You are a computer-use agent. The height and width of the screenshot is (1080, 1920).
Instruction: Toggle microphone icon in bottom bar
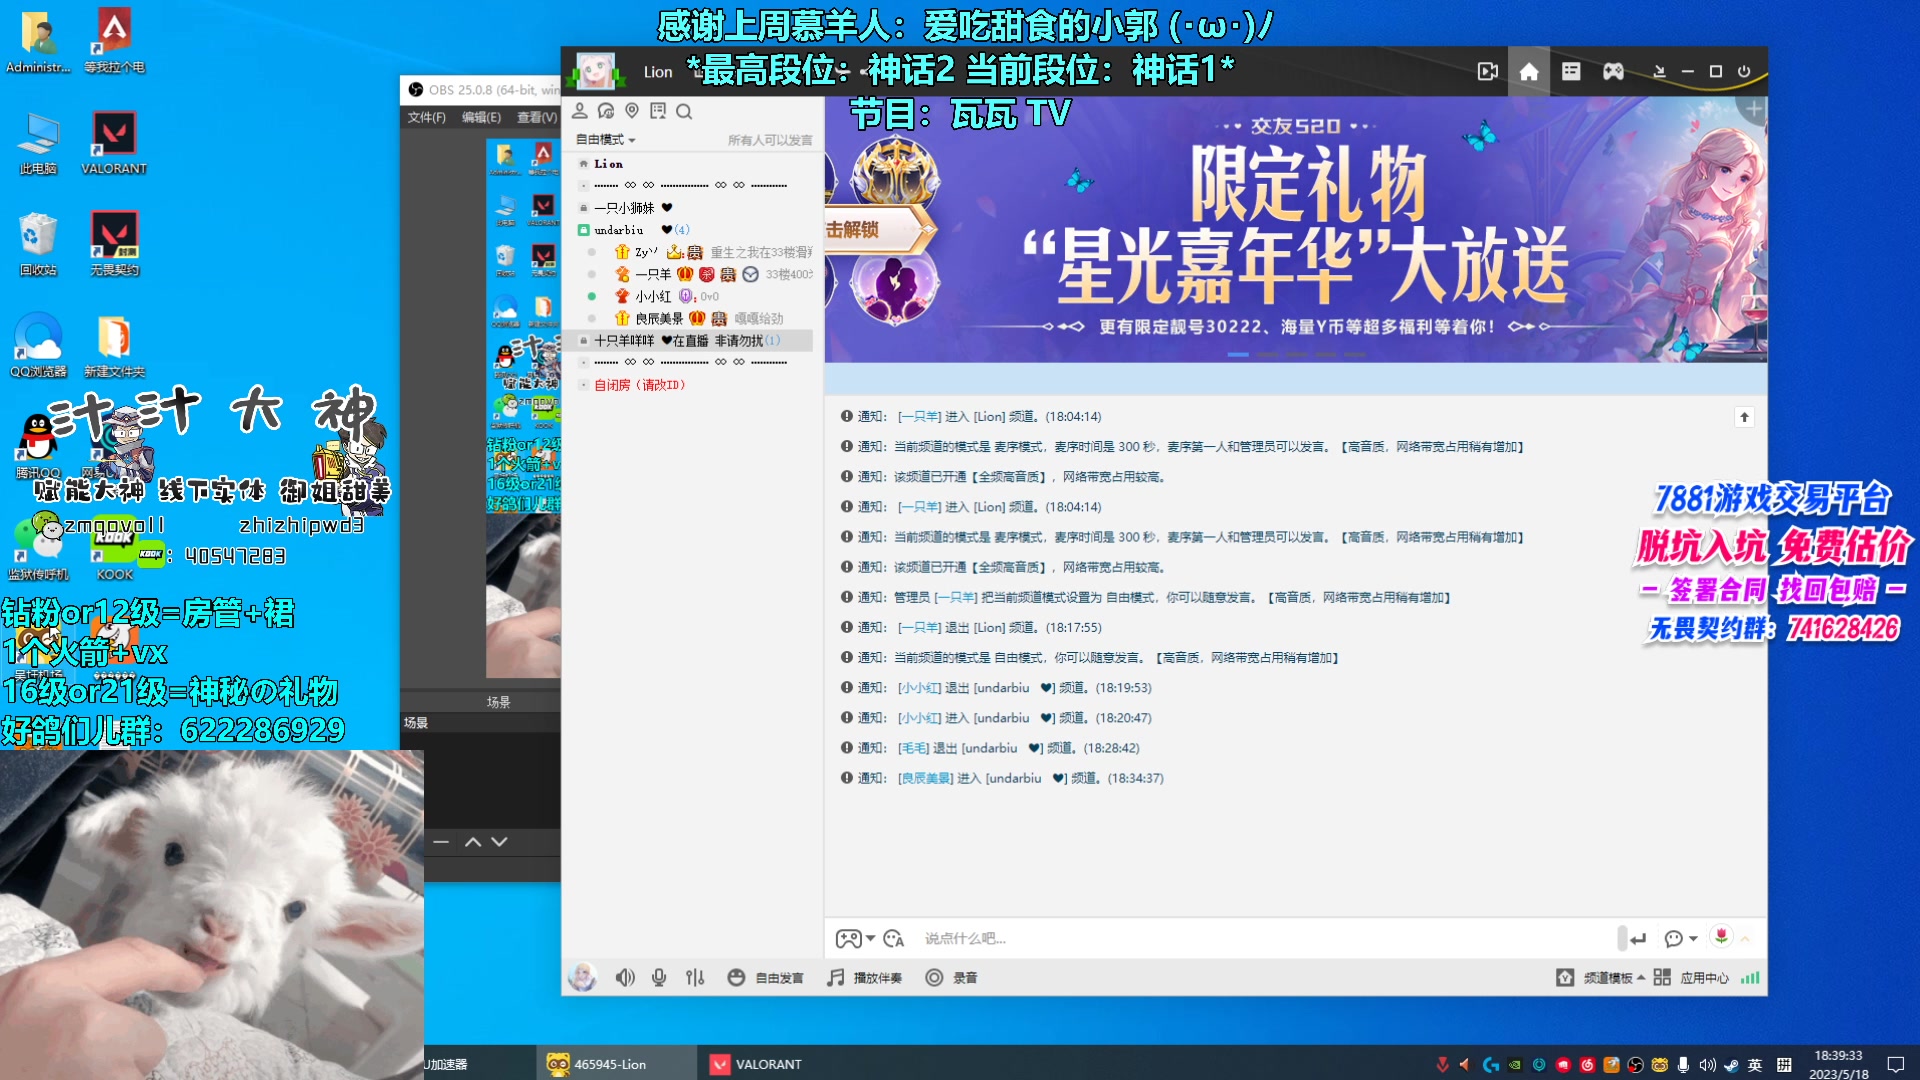point(659,978)
